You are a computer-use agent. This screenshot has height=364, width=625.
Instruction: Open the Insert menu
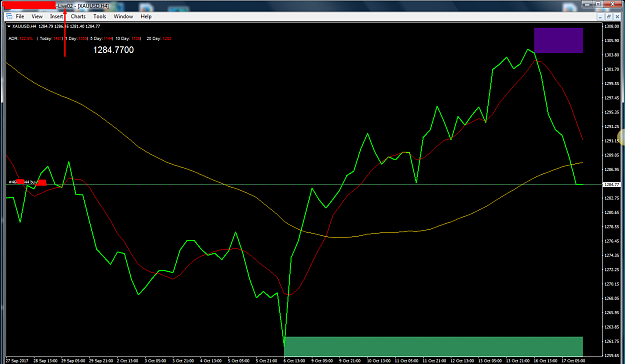coord(56,16)
